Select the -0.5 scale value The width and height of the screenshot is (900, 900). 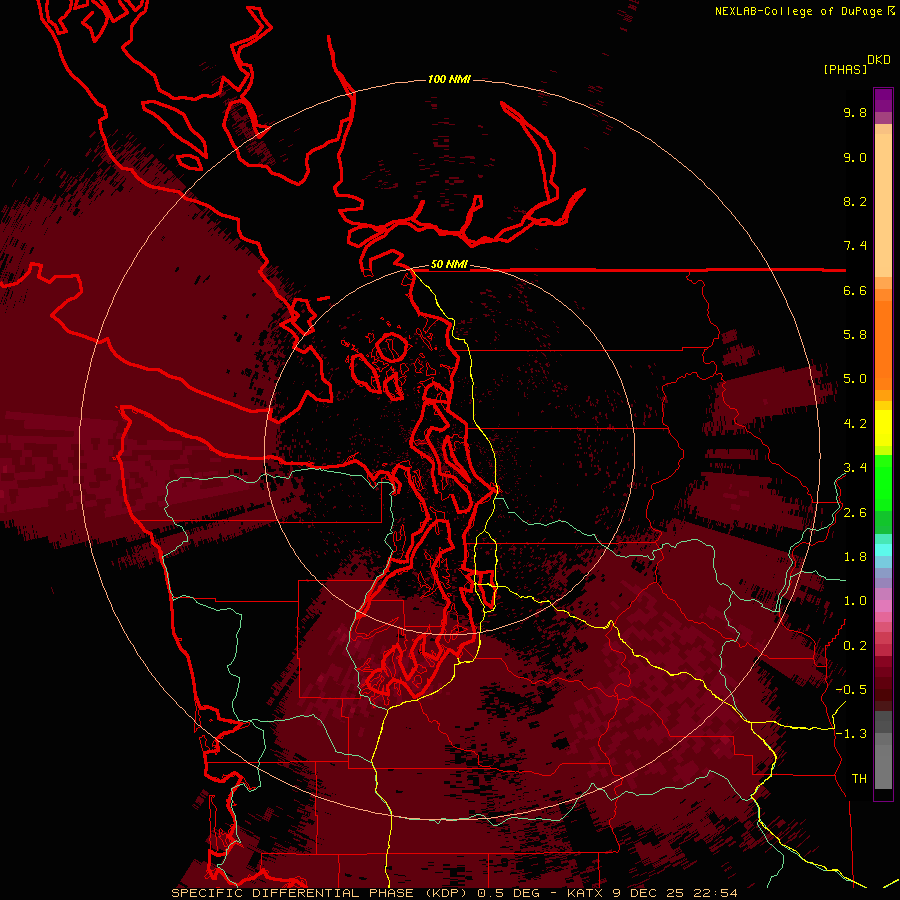pyautogui.click(x=851, y=690)
